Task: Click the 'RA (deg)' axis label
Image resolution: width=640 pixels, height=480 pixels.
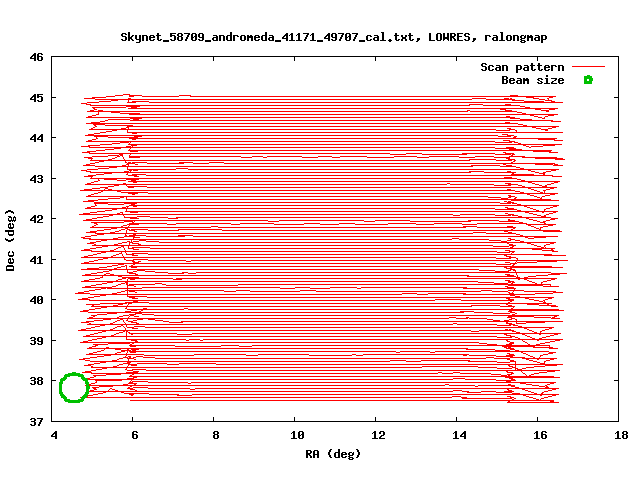Action: click(x=333, y=454)
